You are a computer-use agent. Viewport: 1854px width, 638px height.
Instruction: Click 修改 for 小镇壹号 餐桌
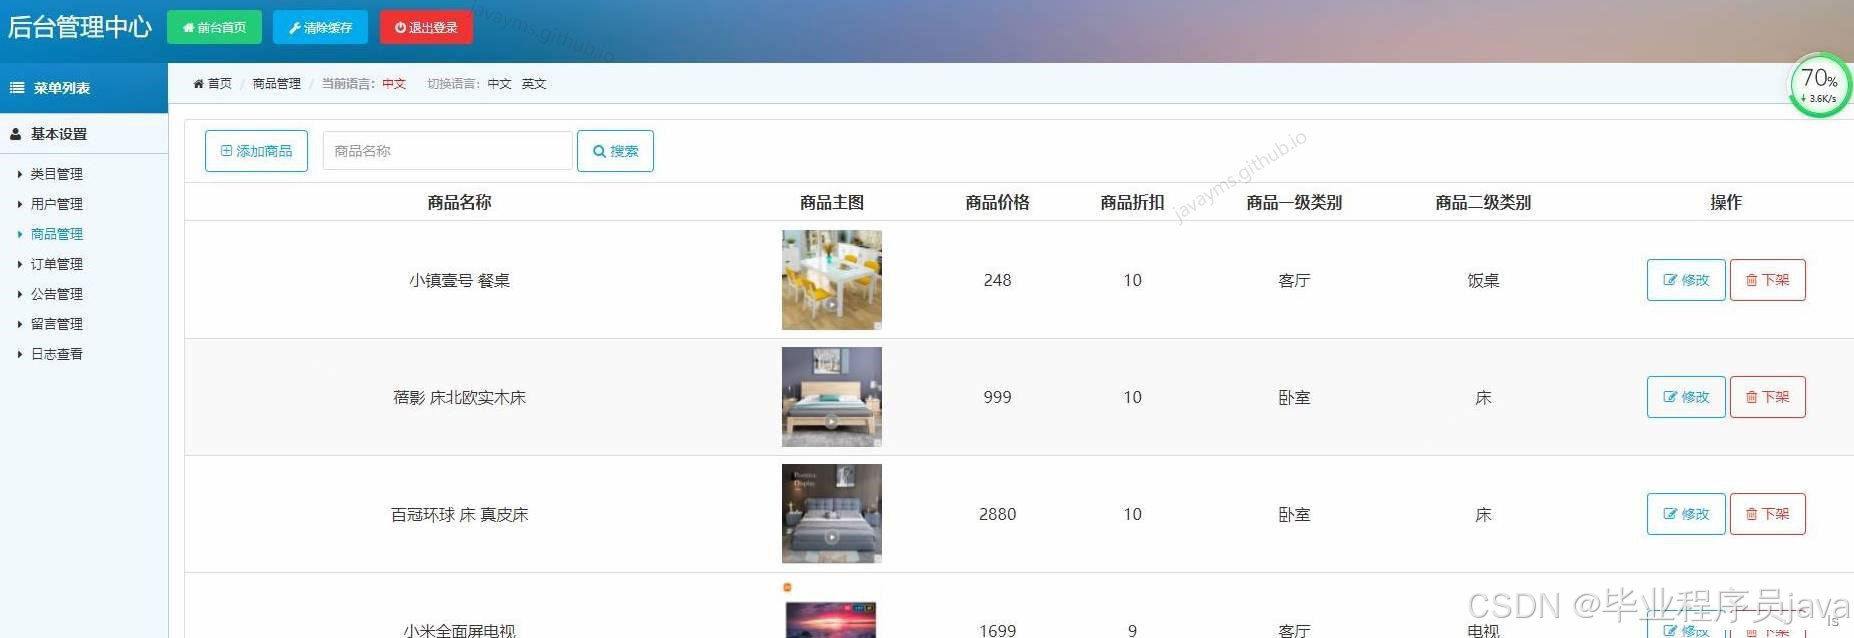coord(1686,280)
